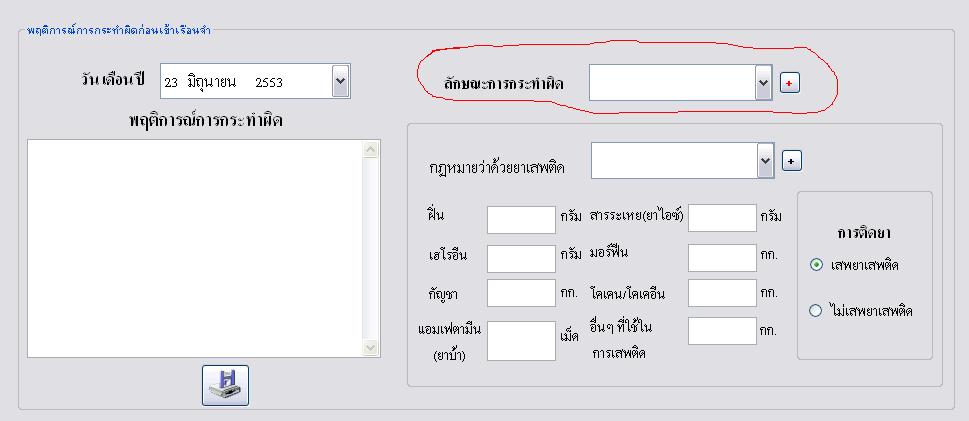Image resolution: width=969 pixels, height=421 pixels.
Task: Click the กัญชา quantity field
Action: point(521,293)
